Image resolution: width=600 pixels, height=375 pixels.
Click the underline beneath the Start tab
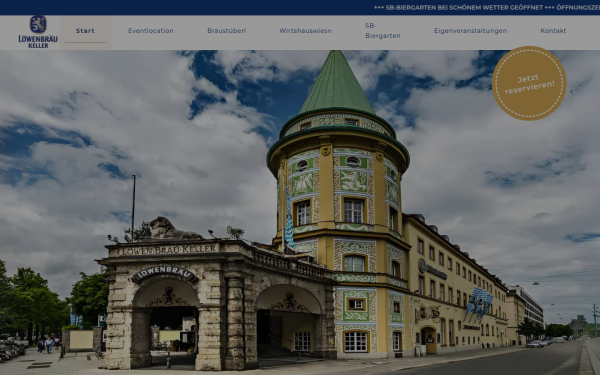(x=85, y=42)
